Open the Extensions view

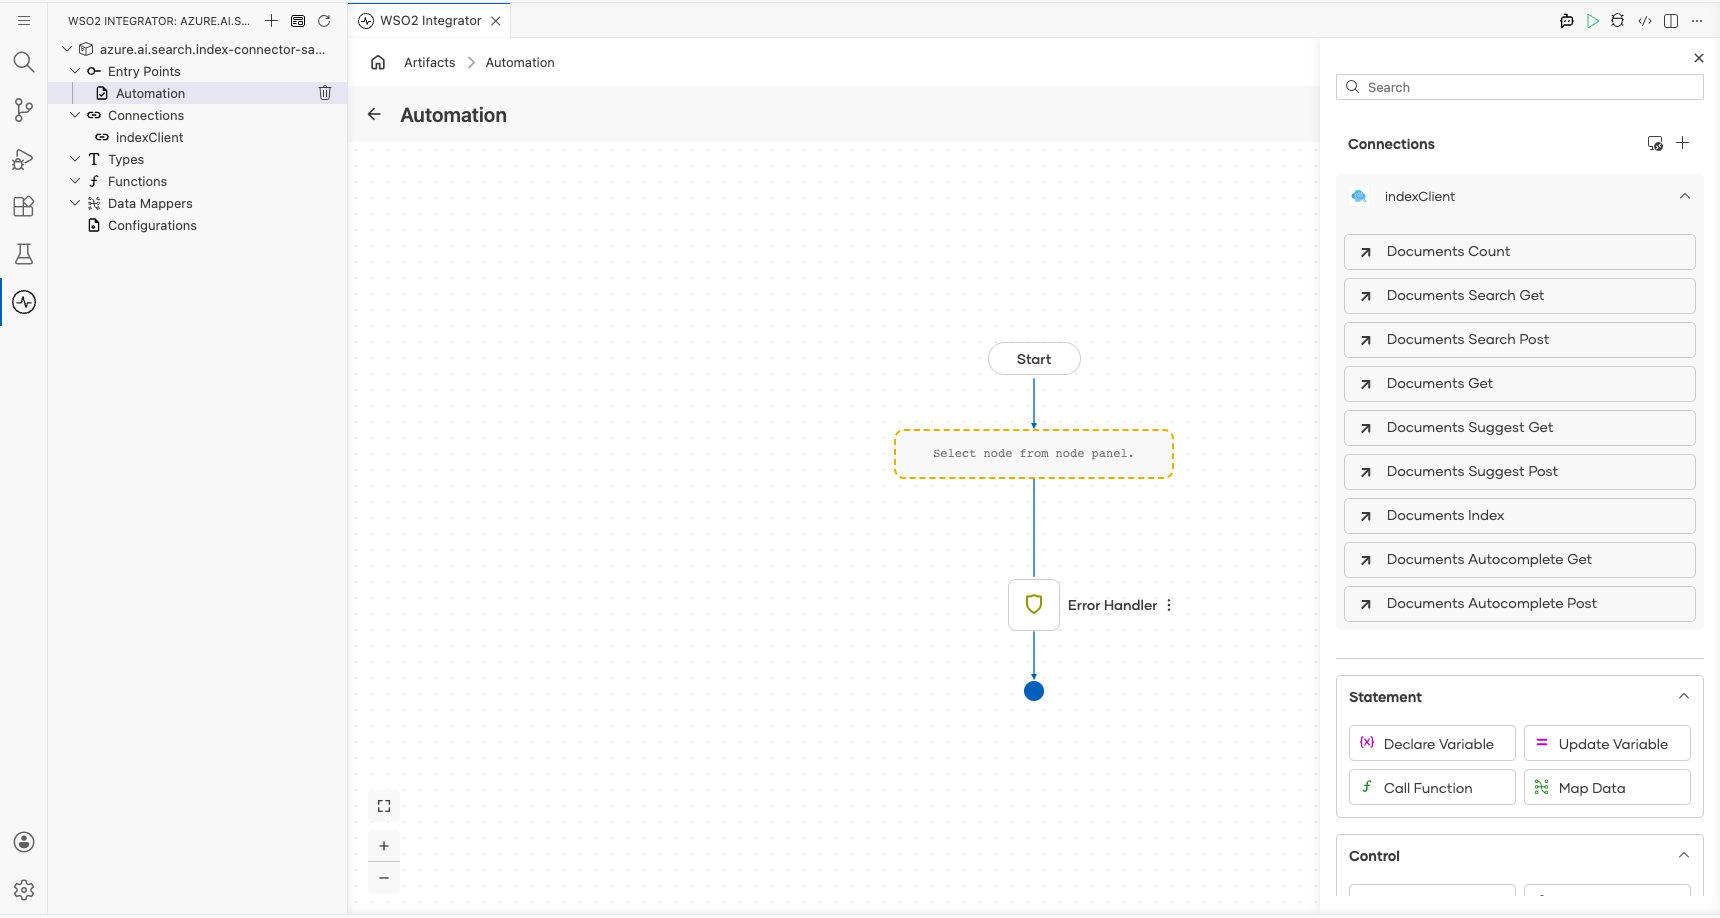(x=24, y=206)
